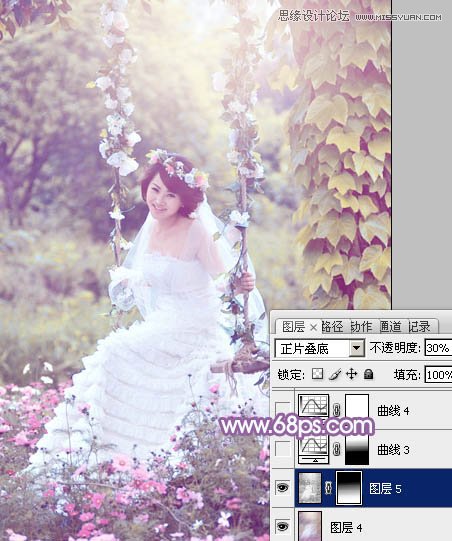Lock transparent pixels icon

pyautogui.click(x=317, y=374)
